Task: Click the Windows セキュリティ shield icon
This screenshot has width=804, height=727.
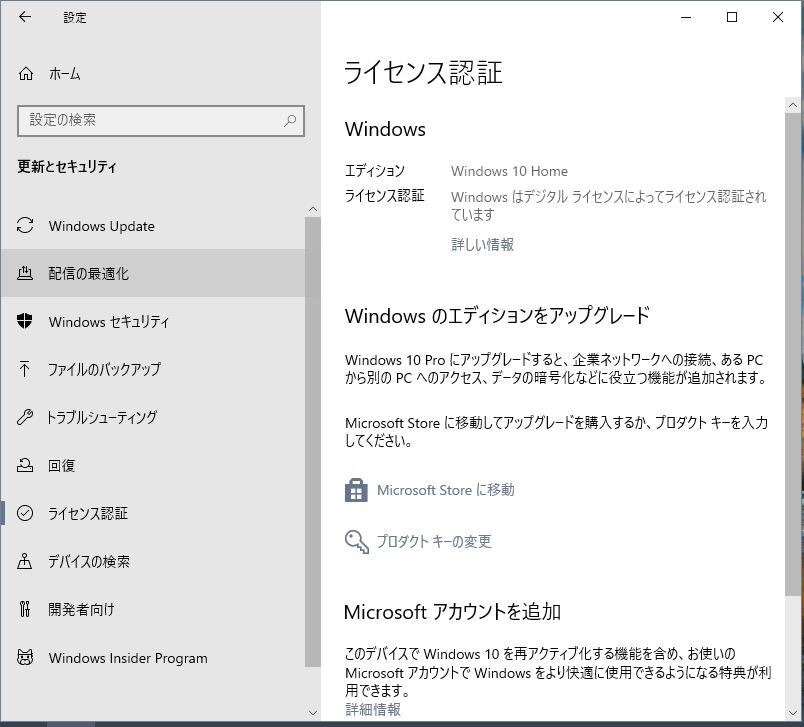Action: (25, 321)
